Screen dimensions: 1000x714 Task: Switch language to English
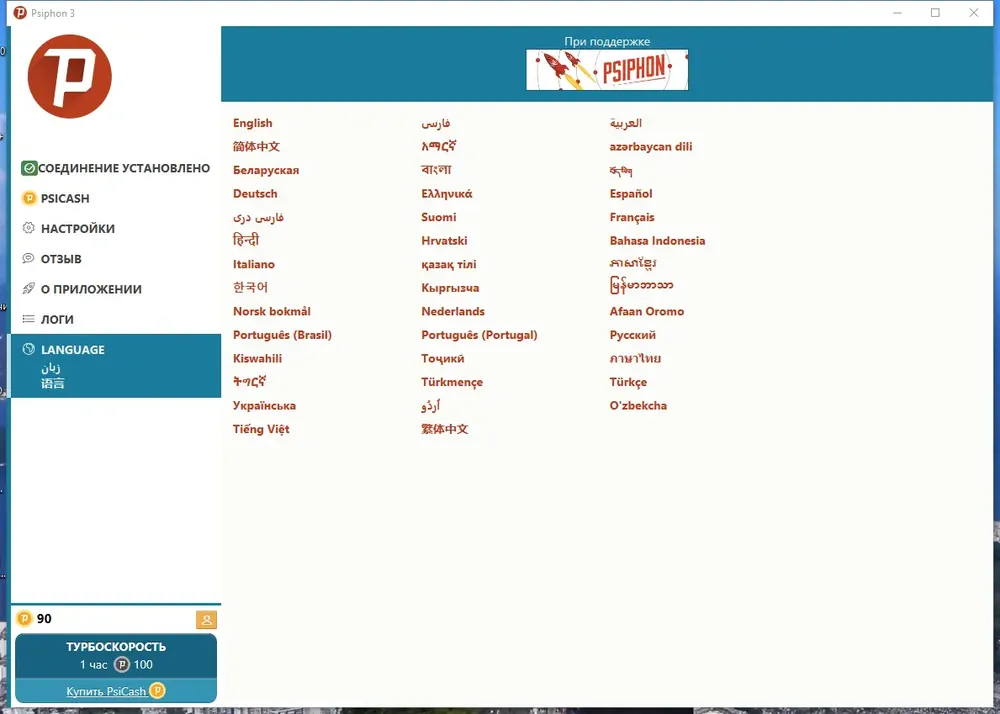[253, 123]
